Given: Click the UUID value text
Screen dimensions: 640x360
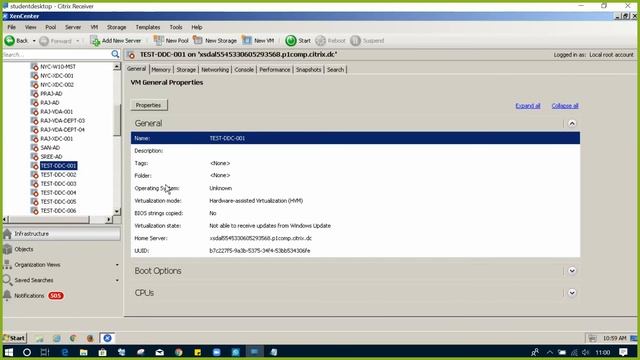Looking at the screenshot, I should [260, 251].
